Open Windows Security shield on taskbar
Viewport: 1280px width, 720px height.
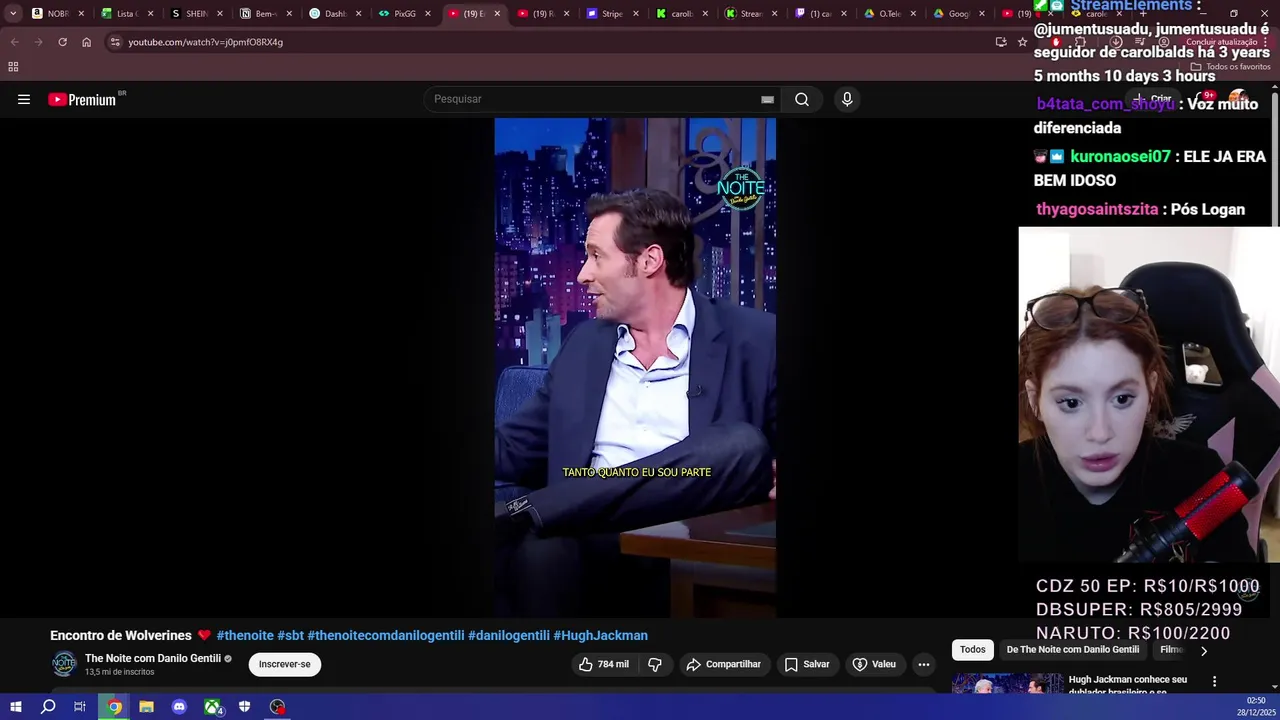click(244, 707)
